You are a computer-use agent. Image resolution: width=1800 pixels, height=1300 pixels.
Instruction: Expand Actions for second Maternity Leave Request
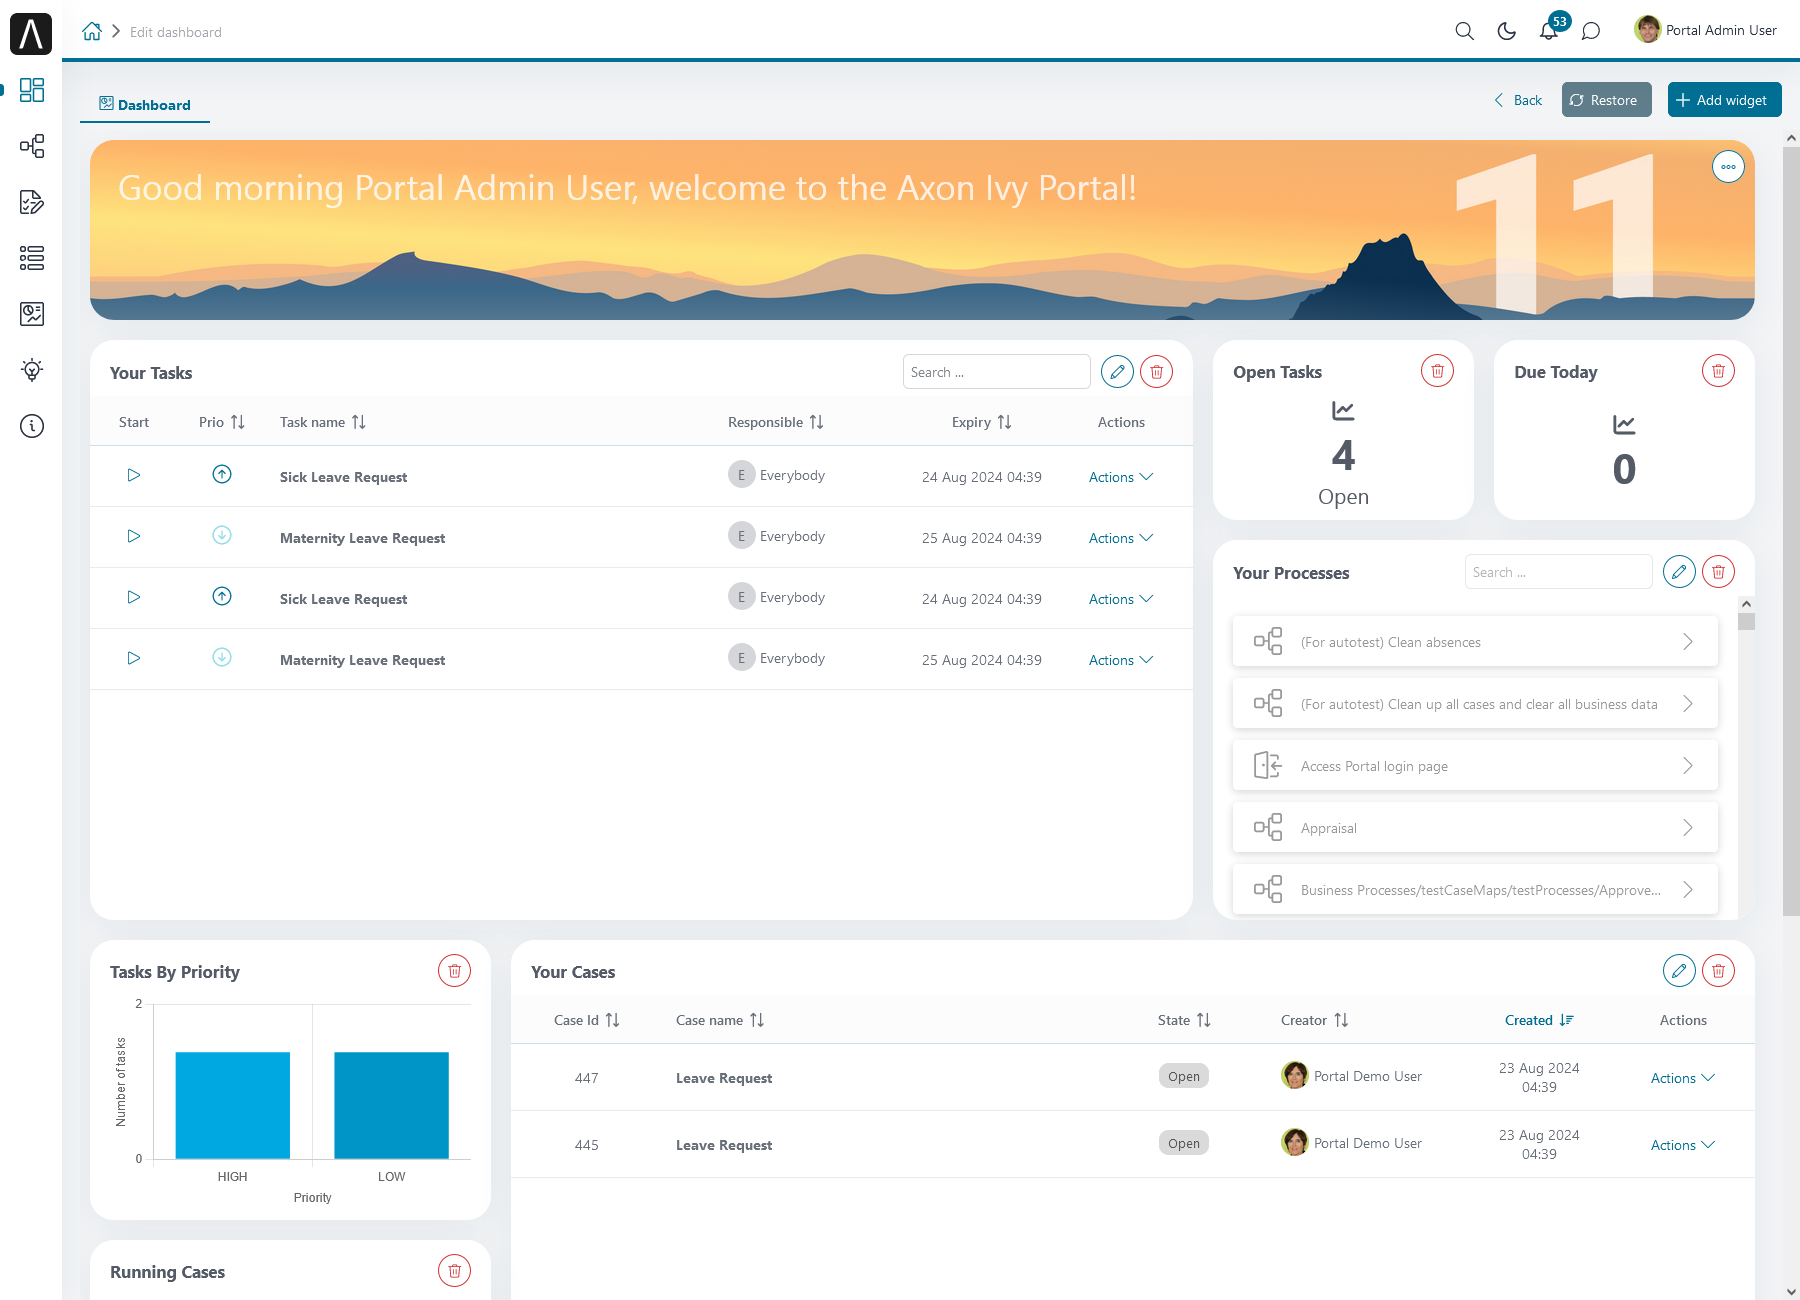click(x=1121, y=660)
